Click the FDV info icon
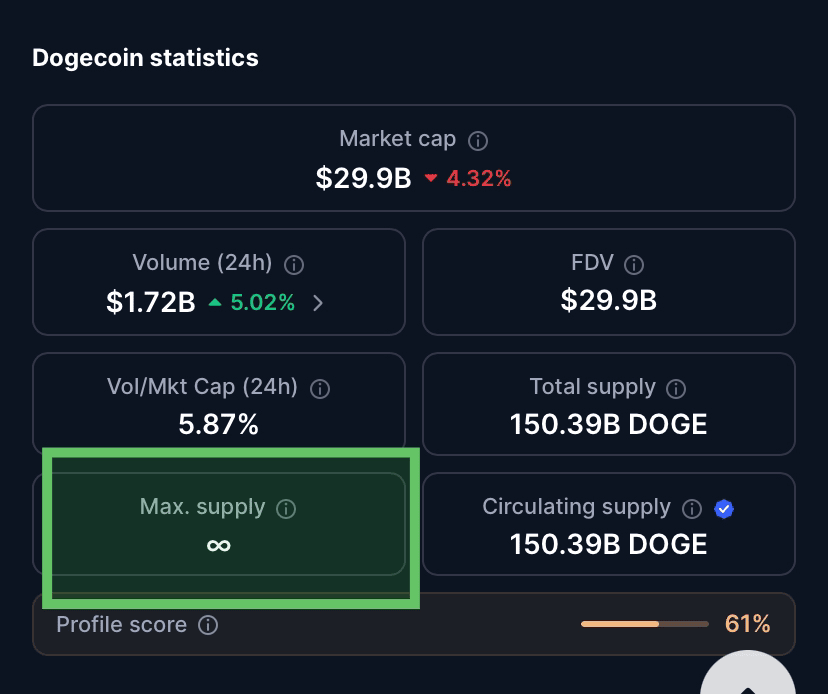This screenshot has width=828, height=694. 634,265
